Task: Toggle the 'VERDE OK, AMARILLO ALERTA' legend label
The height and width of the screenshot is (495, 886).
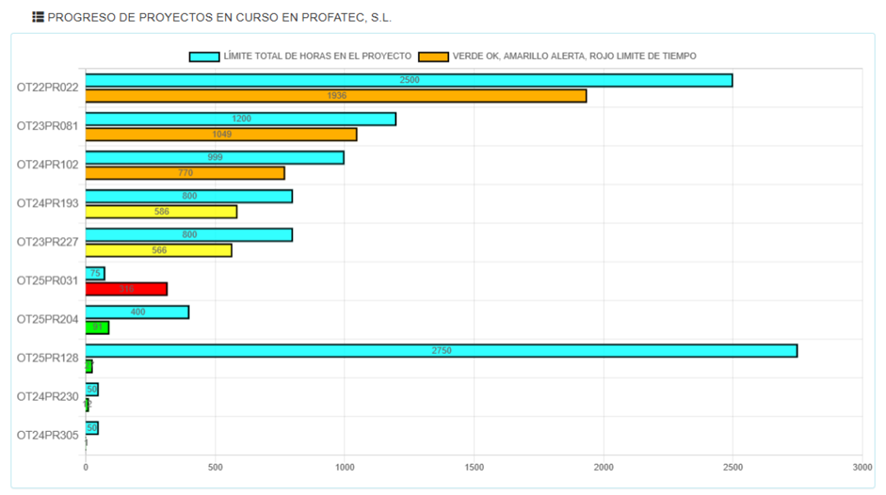Action: tap(574, 56)
